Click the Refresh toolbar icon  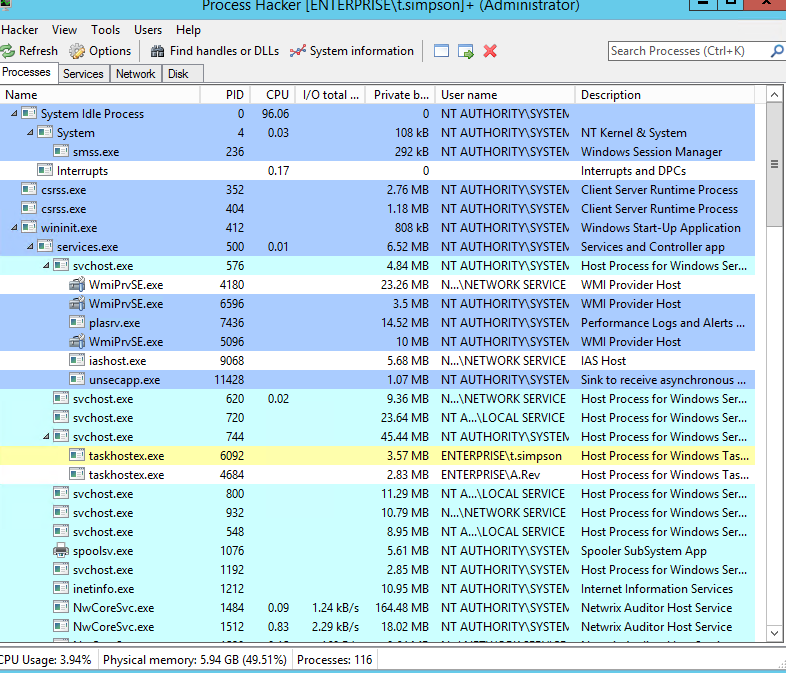click(7, 51)
